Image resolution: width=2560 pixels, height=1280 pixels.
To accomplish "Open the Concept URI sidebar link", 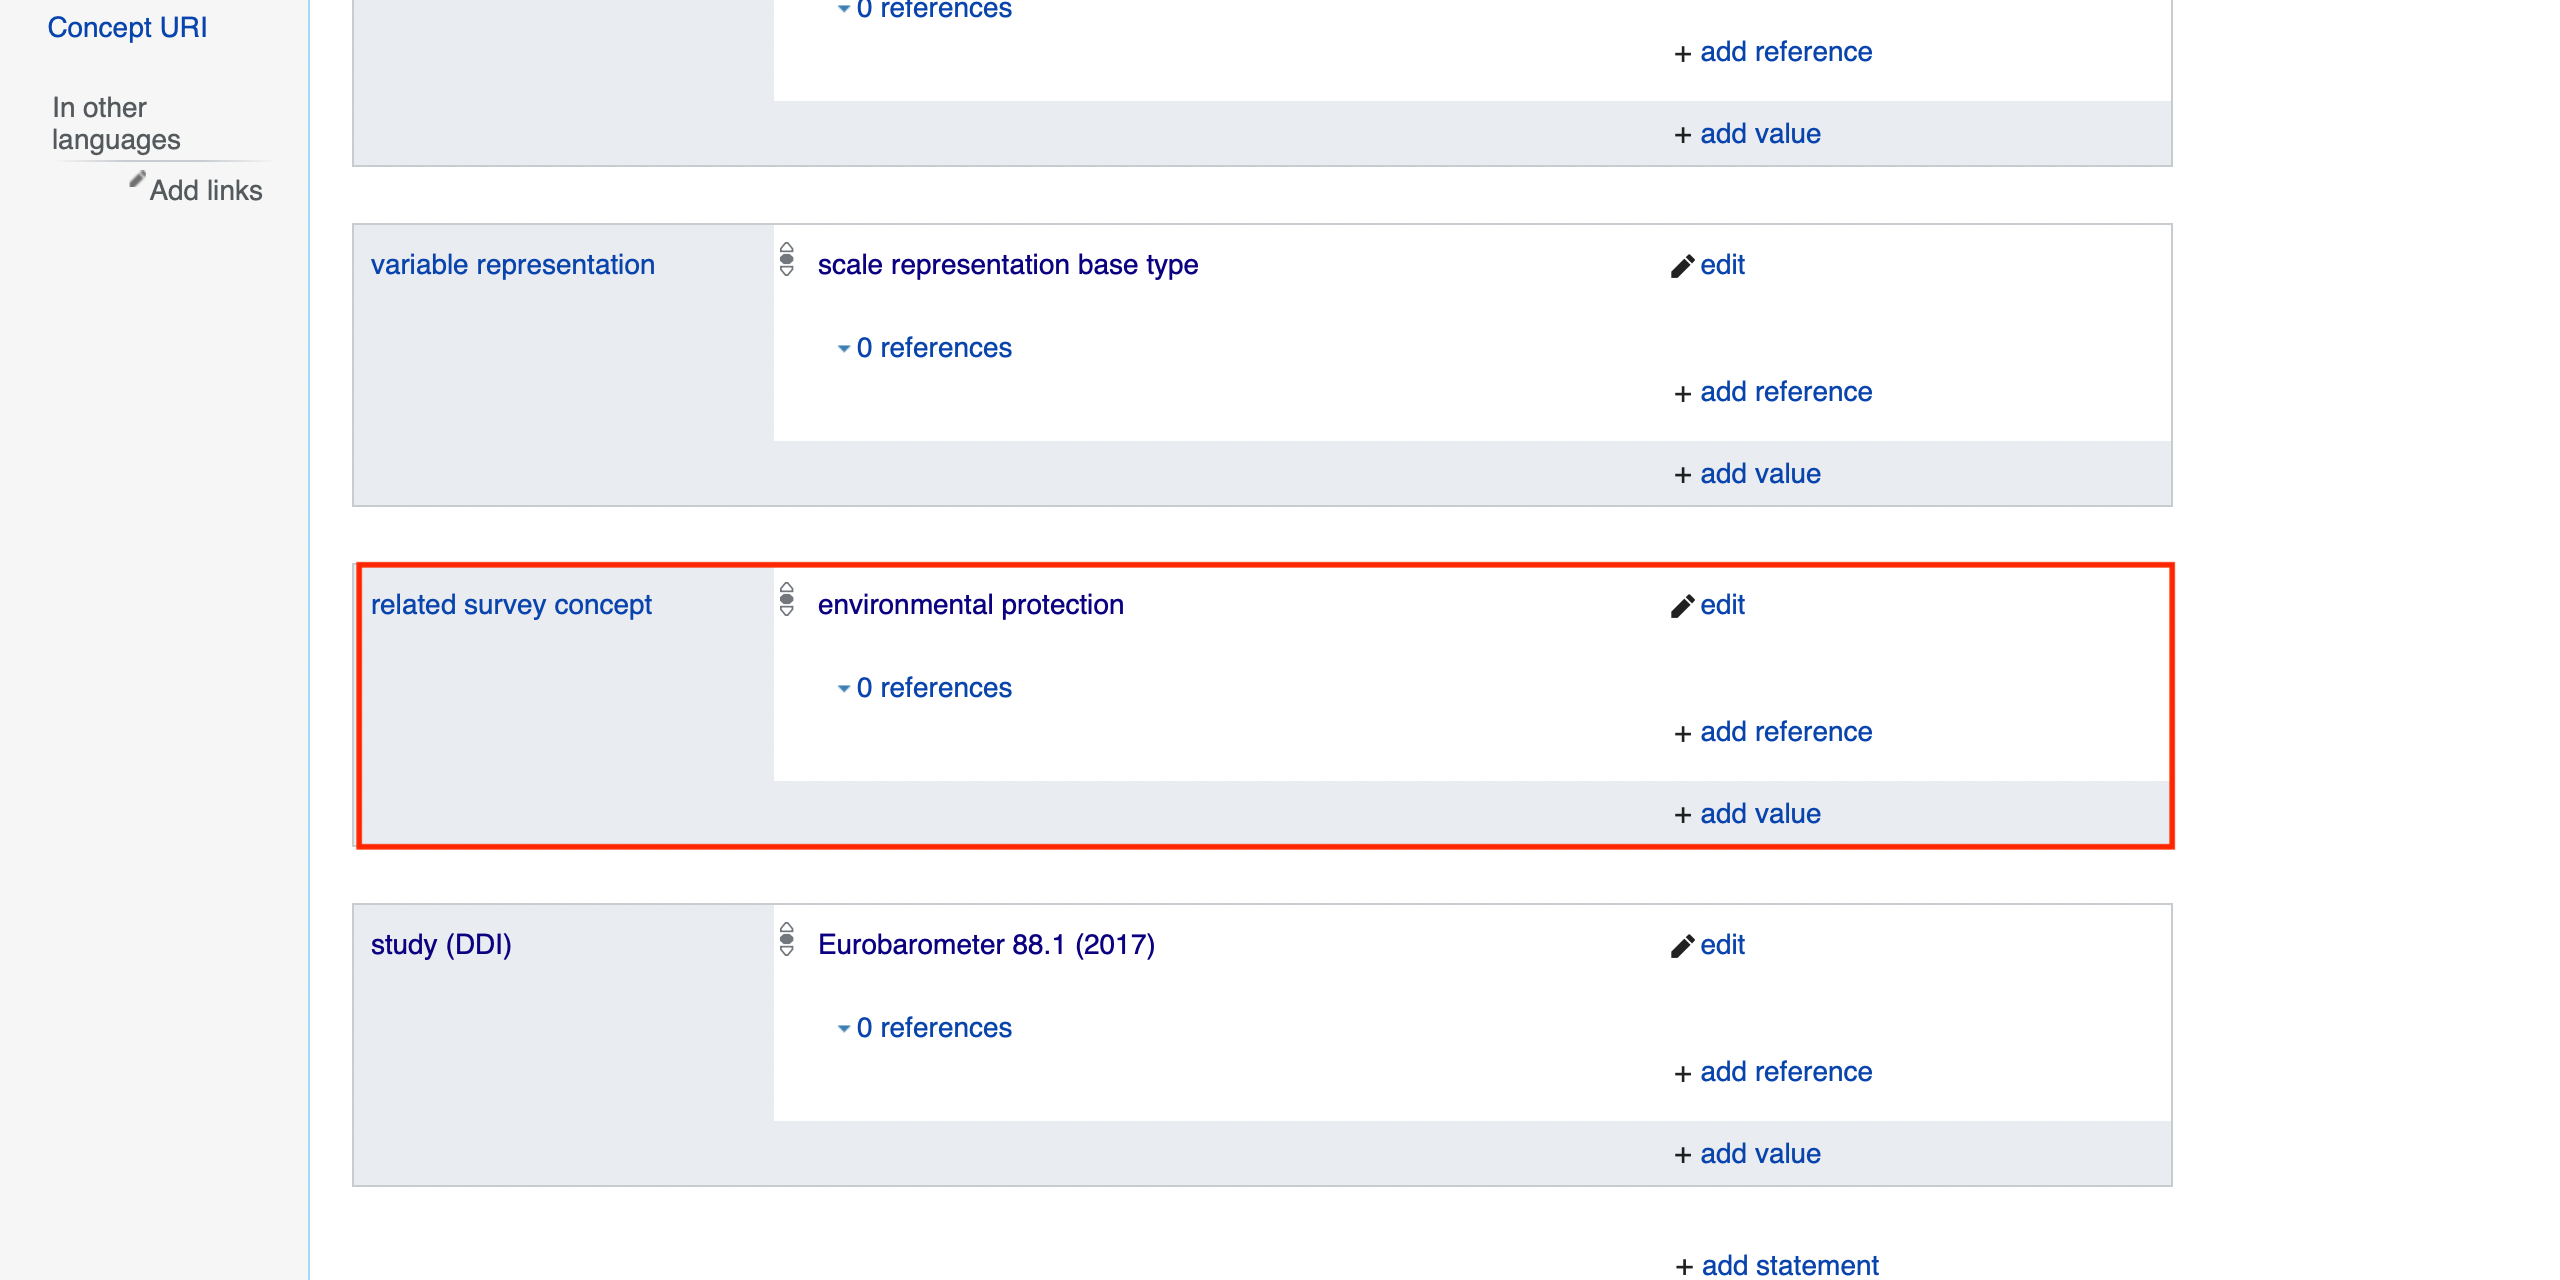I will point(127,28).
